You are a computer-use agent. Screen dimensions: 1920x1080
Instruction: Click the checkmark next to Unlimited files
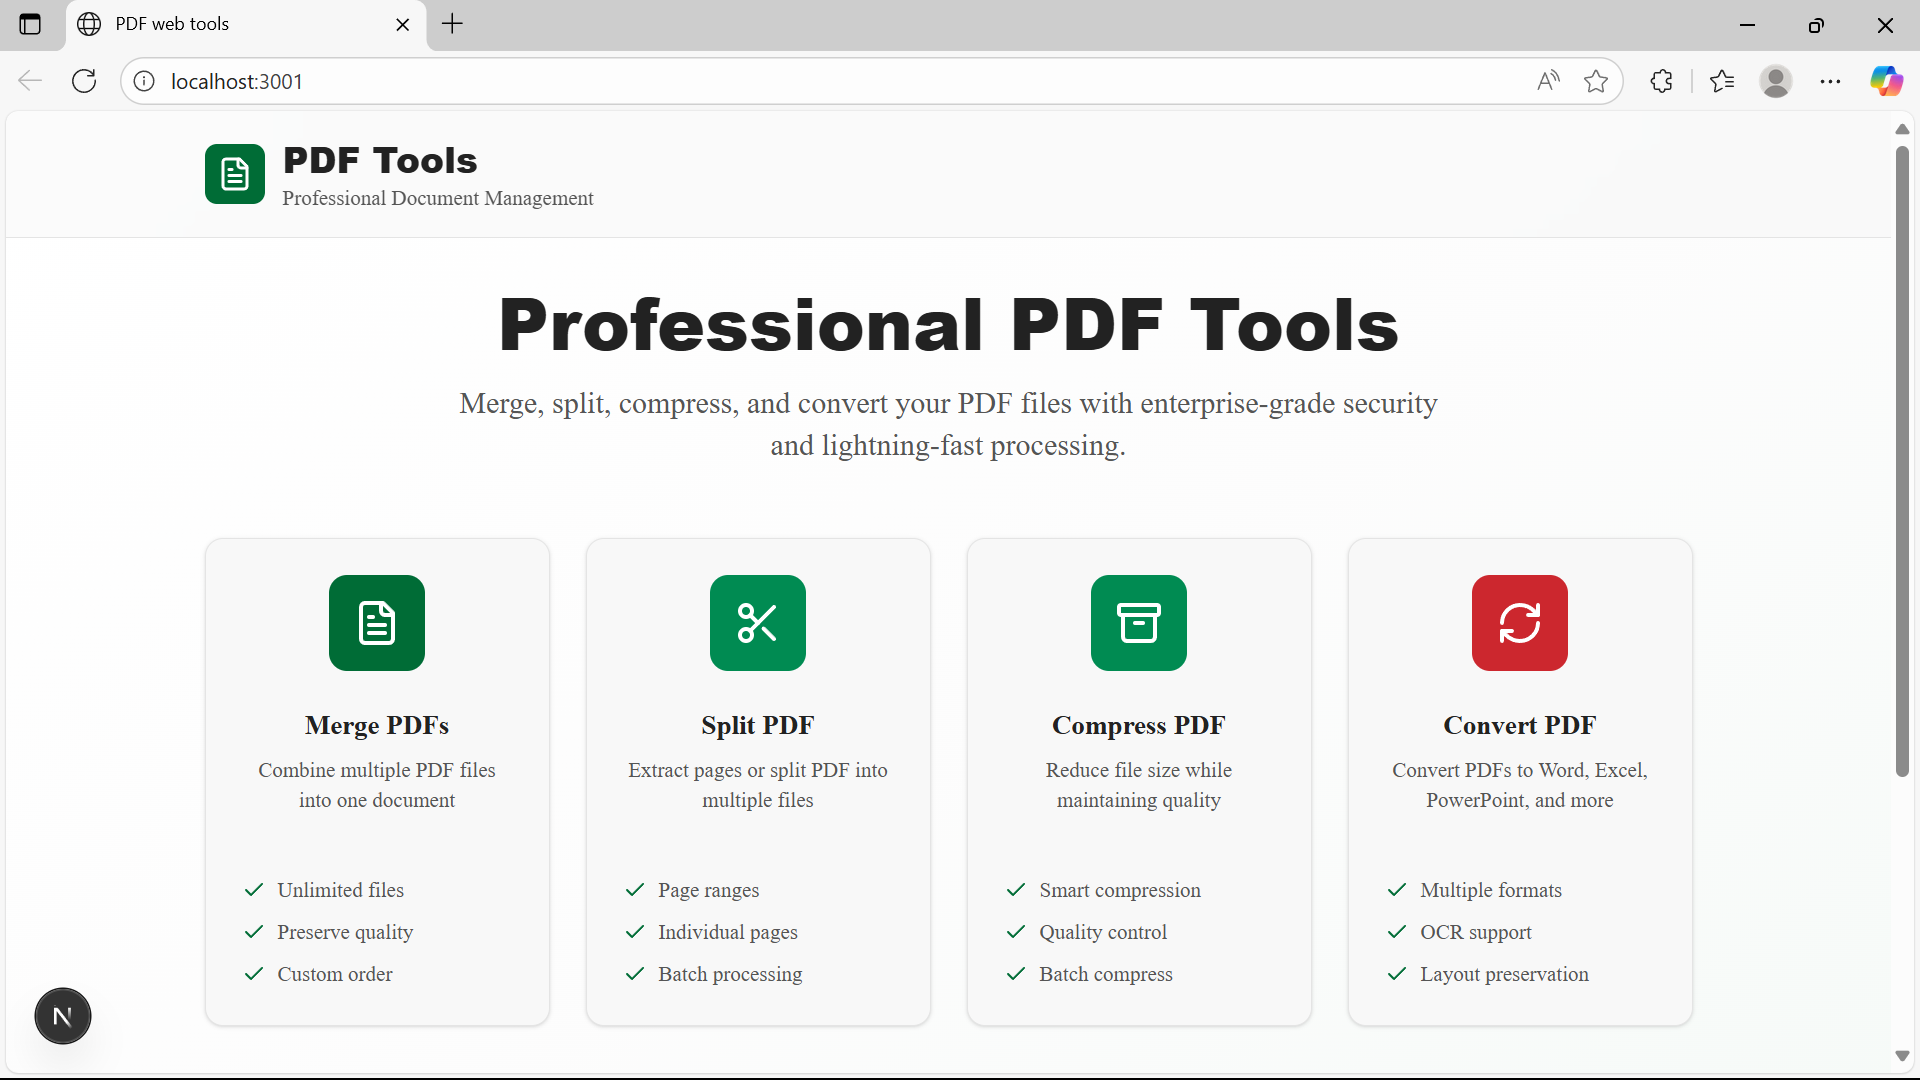point(254,890)
